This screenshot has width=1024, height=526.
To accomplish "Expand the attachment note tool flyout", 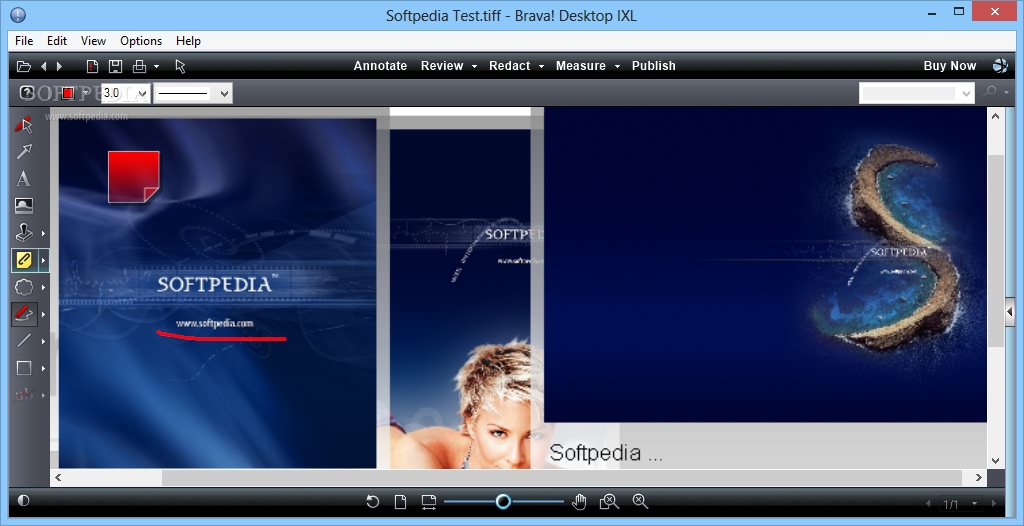I will click(44, 260).
